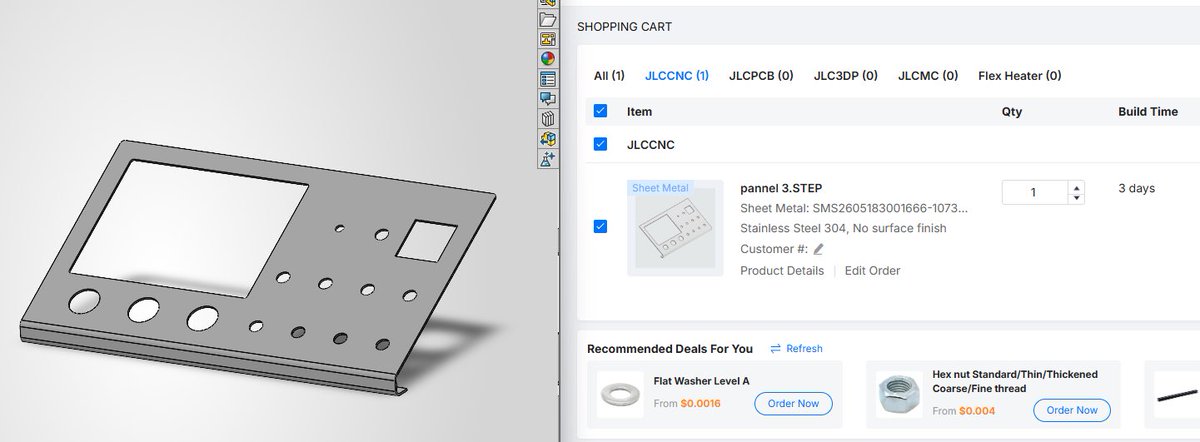Open the pannel 3.STEP sheet metal thumbnail

pyautogui.click(x=675, y=228)
